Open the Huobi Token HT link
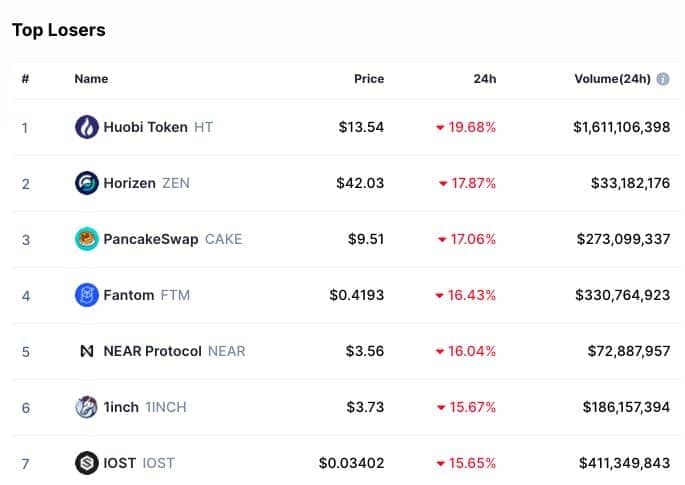The height and width of the screenshot is (485, 685). 158,127
